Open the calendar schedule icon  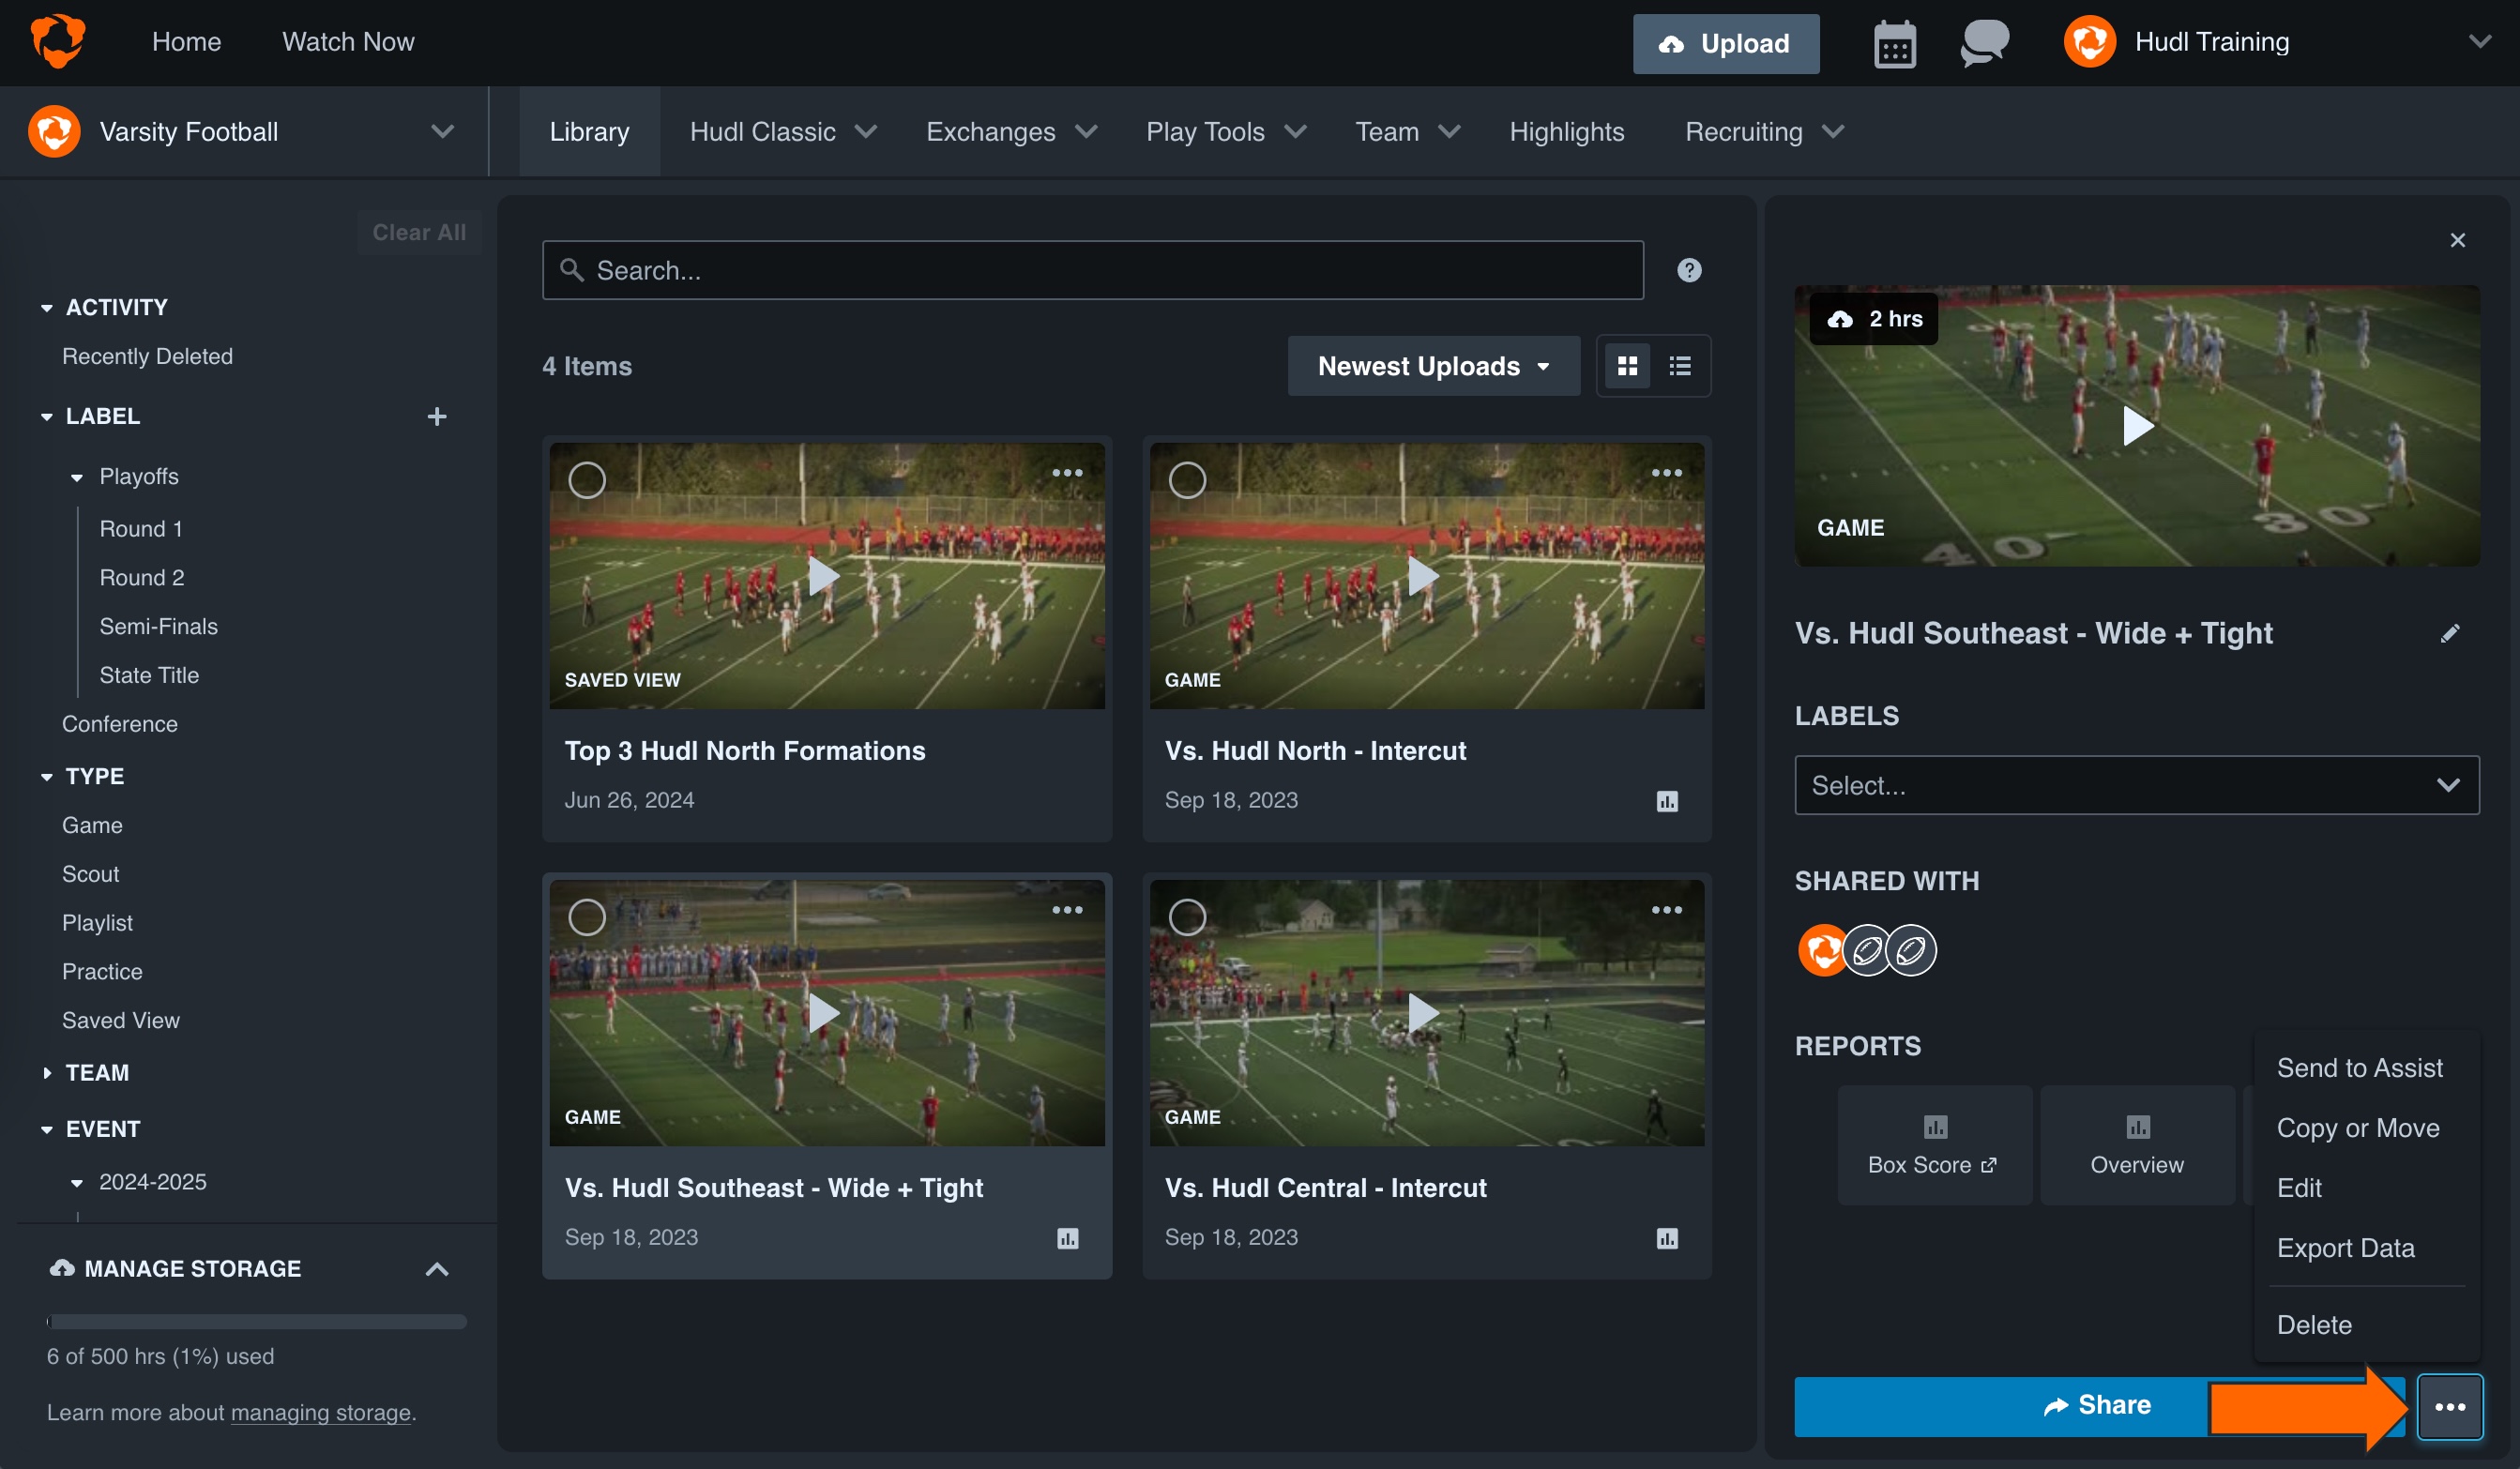[1893, 43]
